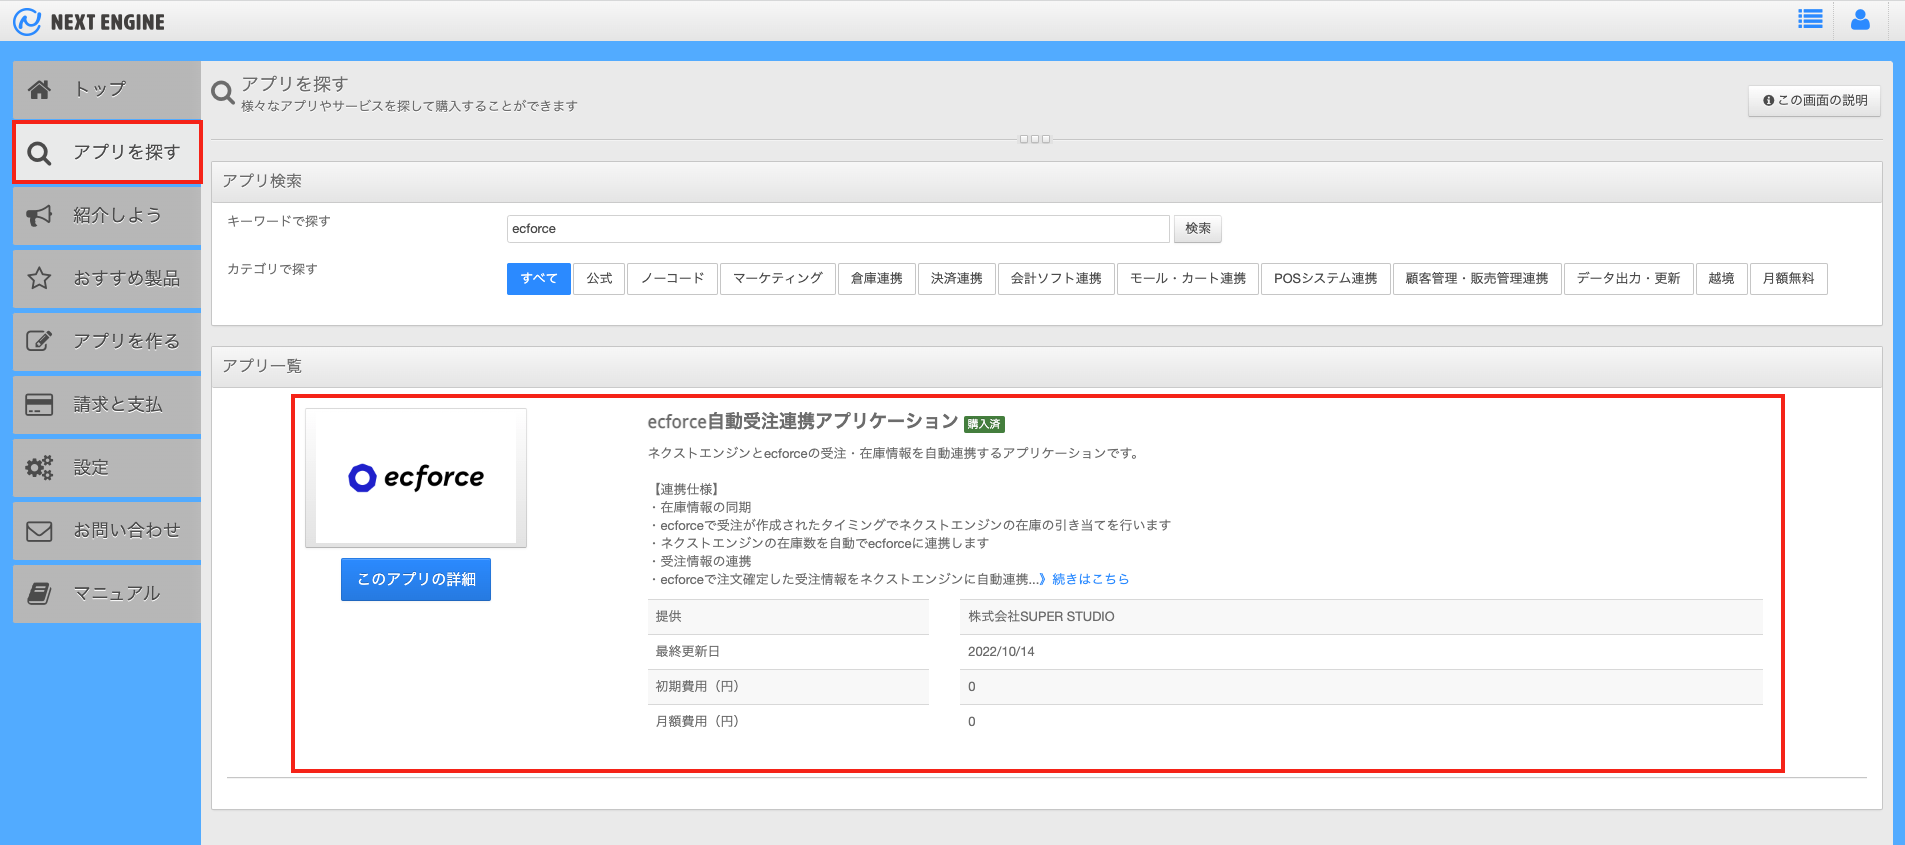This screenshot has height=845, width=1905.
Task: Click the edit icon beside アプリを作る
Action: coord(39,341)
